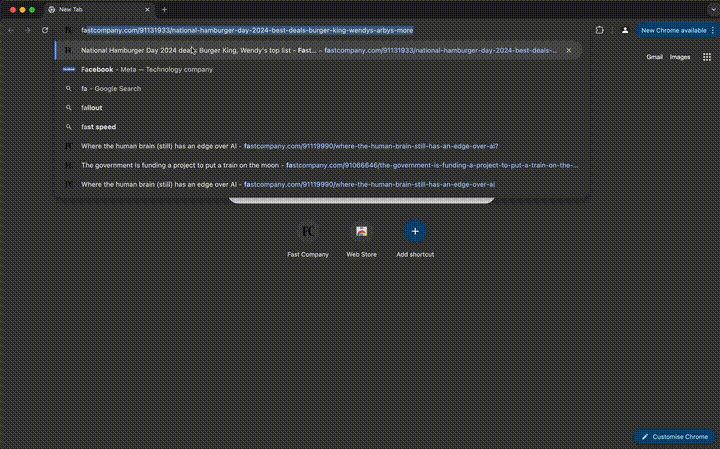The image size is (720, 449).
Task: Open the Google apps grid icon
Action: (707, 57)
